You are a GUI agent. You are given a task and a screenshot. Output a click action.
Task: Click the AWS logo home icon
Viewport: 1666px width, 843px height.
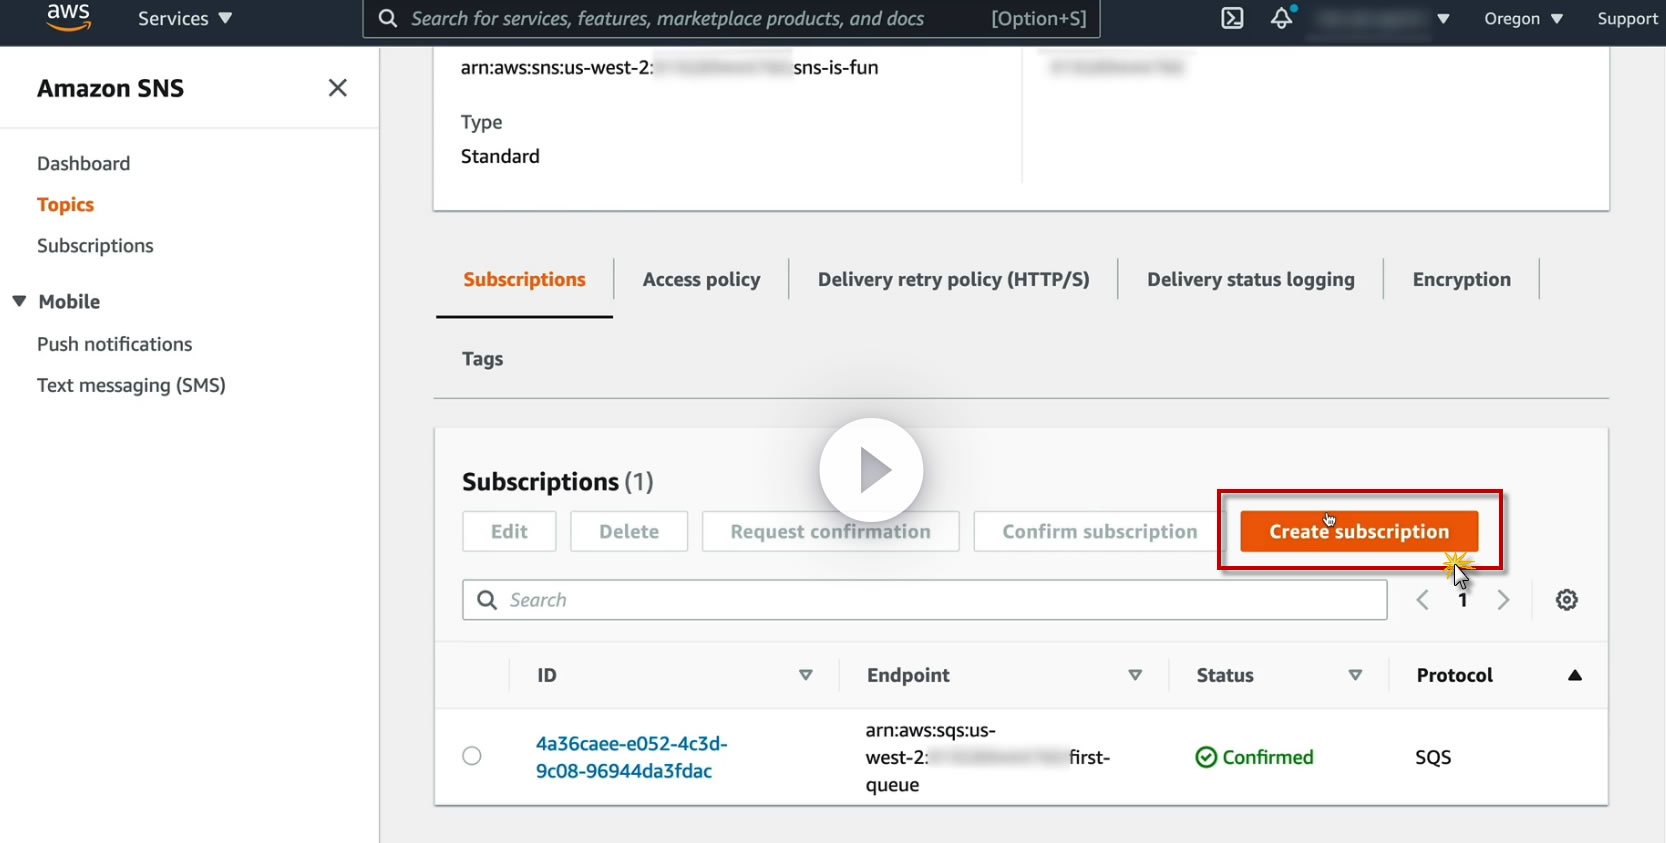coord(68,17)
